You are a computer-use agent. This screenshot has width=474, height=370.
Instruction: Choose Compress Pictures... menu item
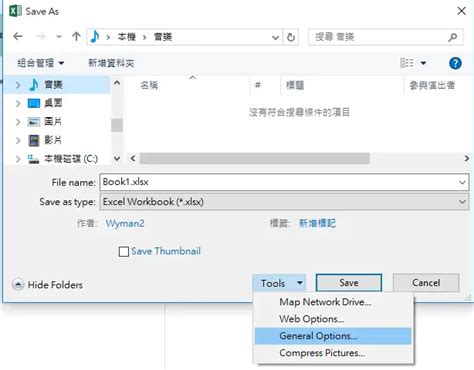pos(333,353)
